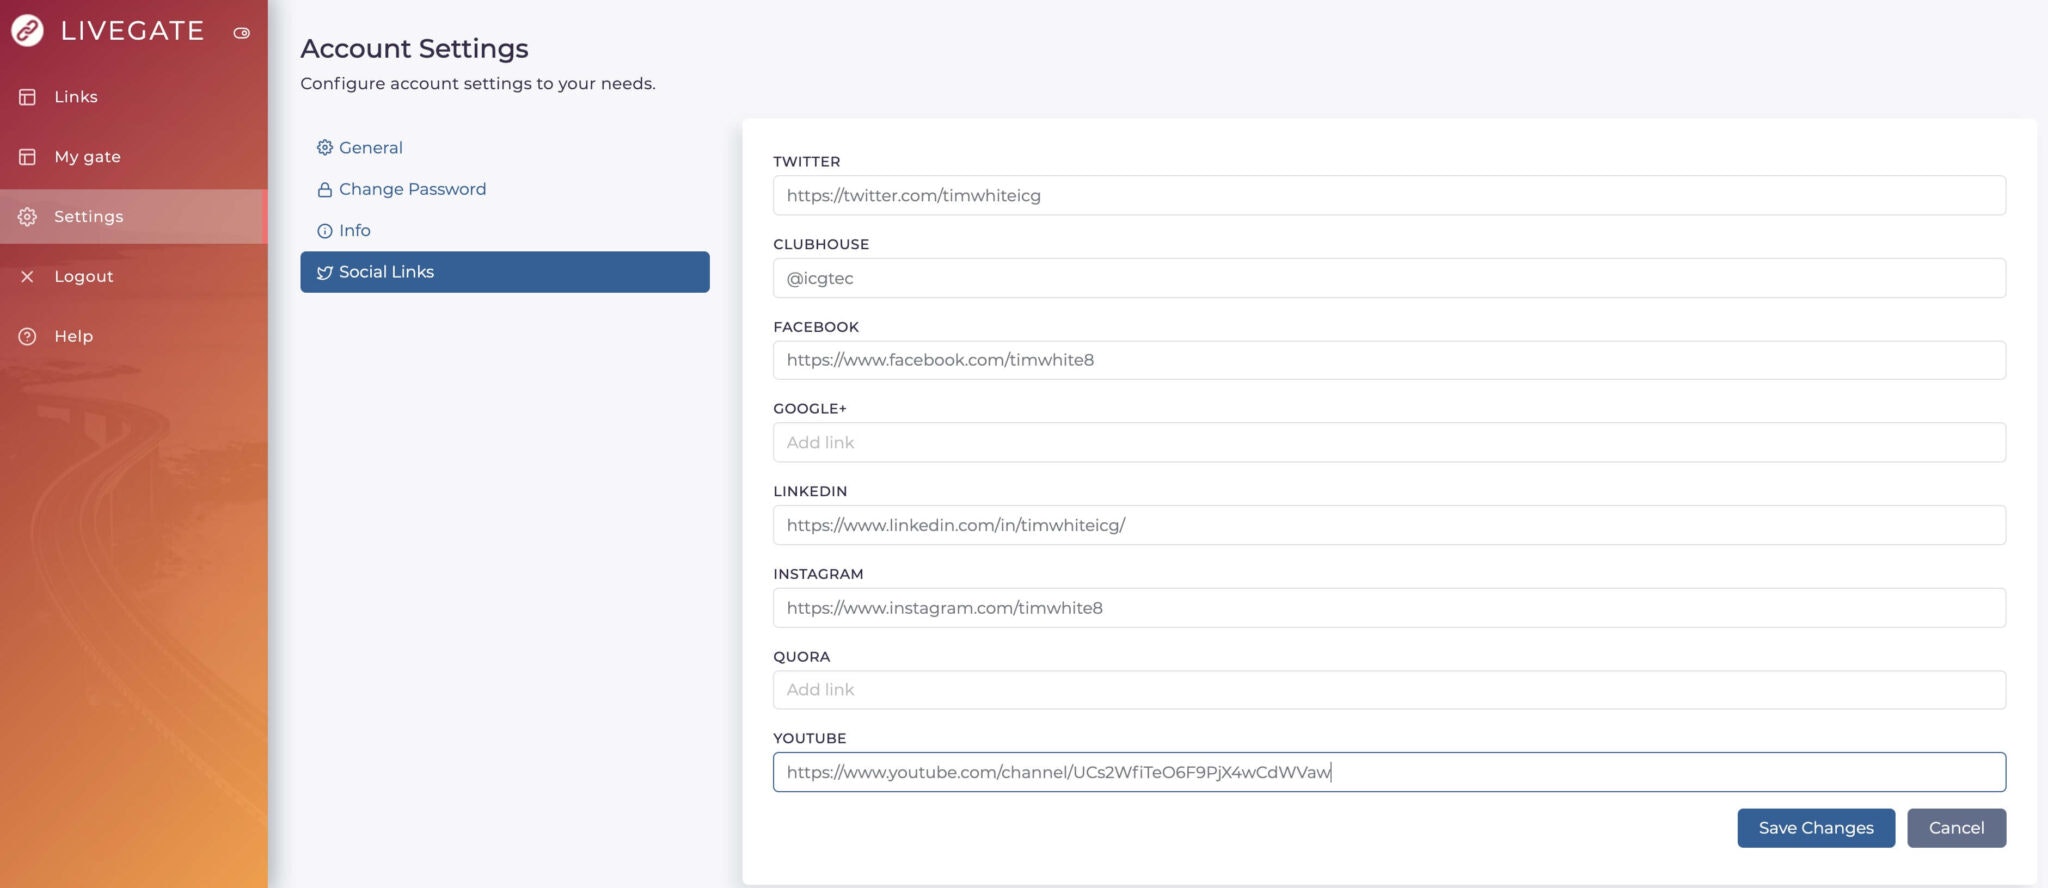The width and height of the screenshot is (2048, 888).
Task: Focus the Clubhouse handle field
Action: coord(1389,278)
